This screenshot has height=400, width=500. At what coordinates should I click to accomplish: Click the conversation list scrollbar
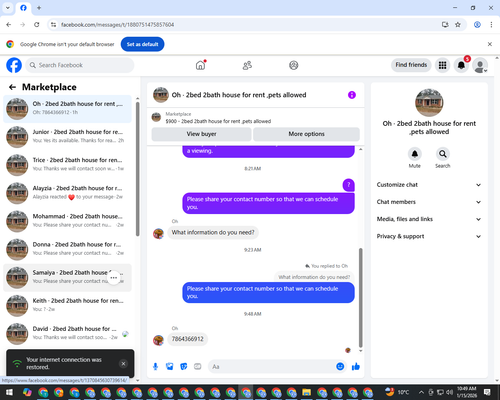[138, 169]
